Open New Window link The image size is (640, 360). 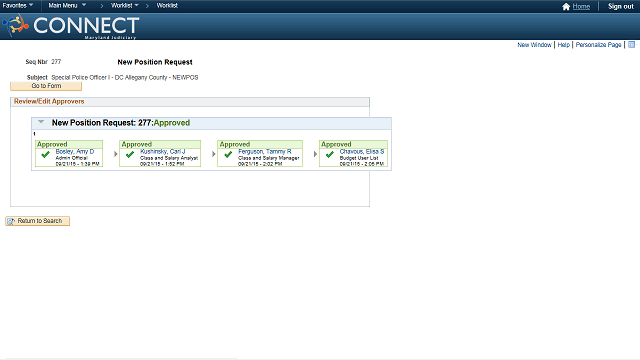pos(534,44)
